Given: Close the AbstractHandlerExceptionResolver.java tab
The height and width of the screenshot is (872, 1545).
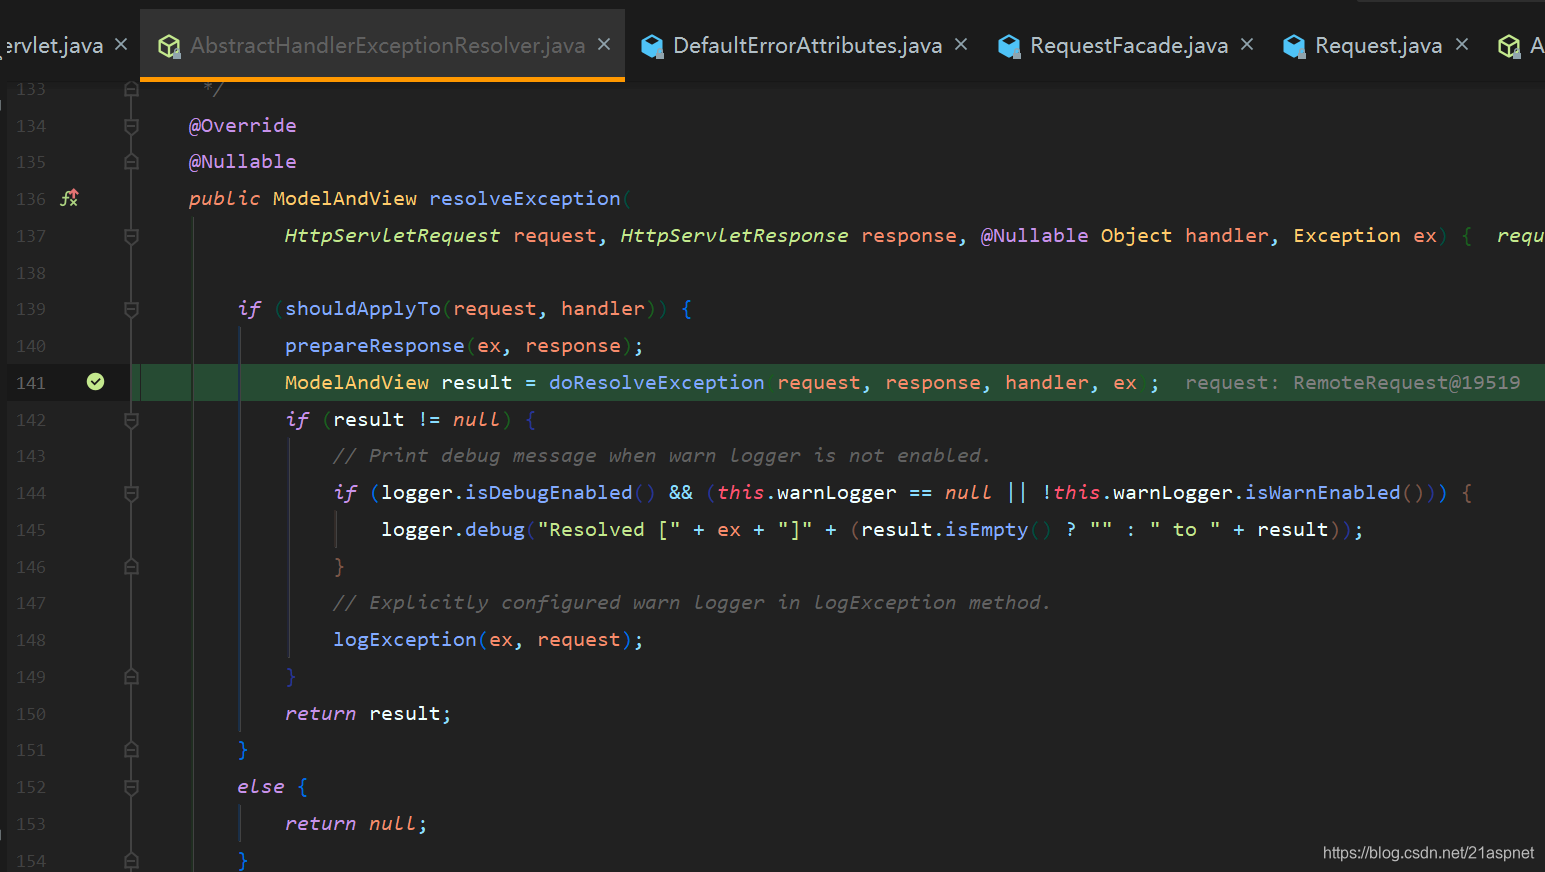Looking at the screenshot, I should click(604, 45).
